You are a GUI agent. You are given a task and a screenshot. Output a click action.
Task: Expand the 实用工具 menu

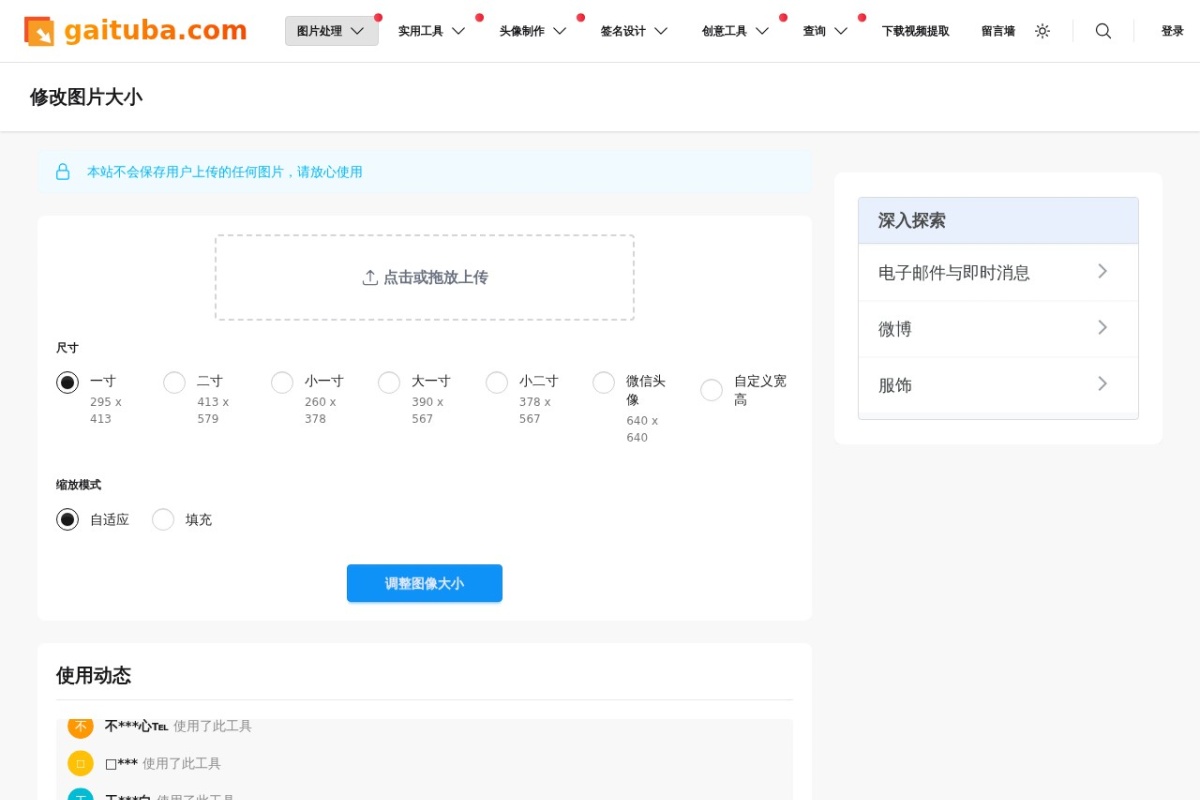point(432,31)
